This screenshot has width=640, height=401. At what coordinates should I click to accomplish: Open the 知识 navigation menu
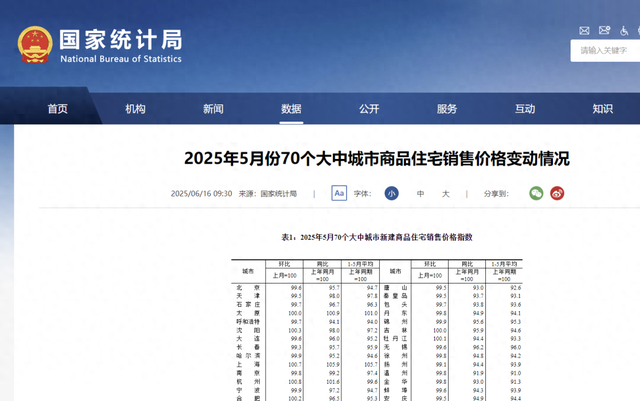click(603, 109)
